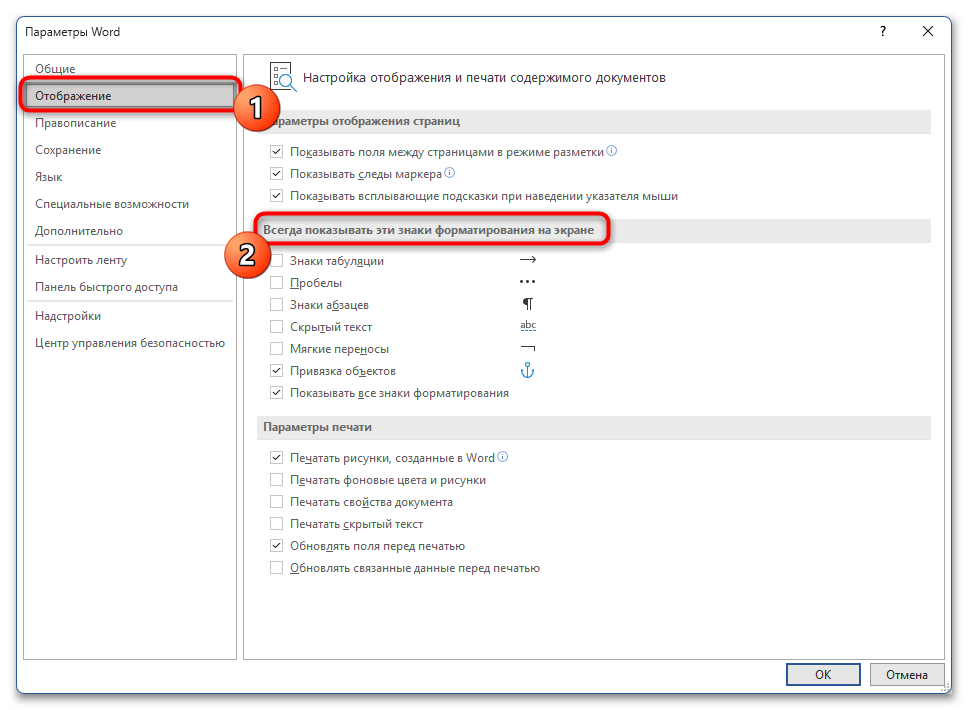The image size is (968, 710).
Task: Click the paragraph pilcrow symbol icon
Action: [528, 304]
